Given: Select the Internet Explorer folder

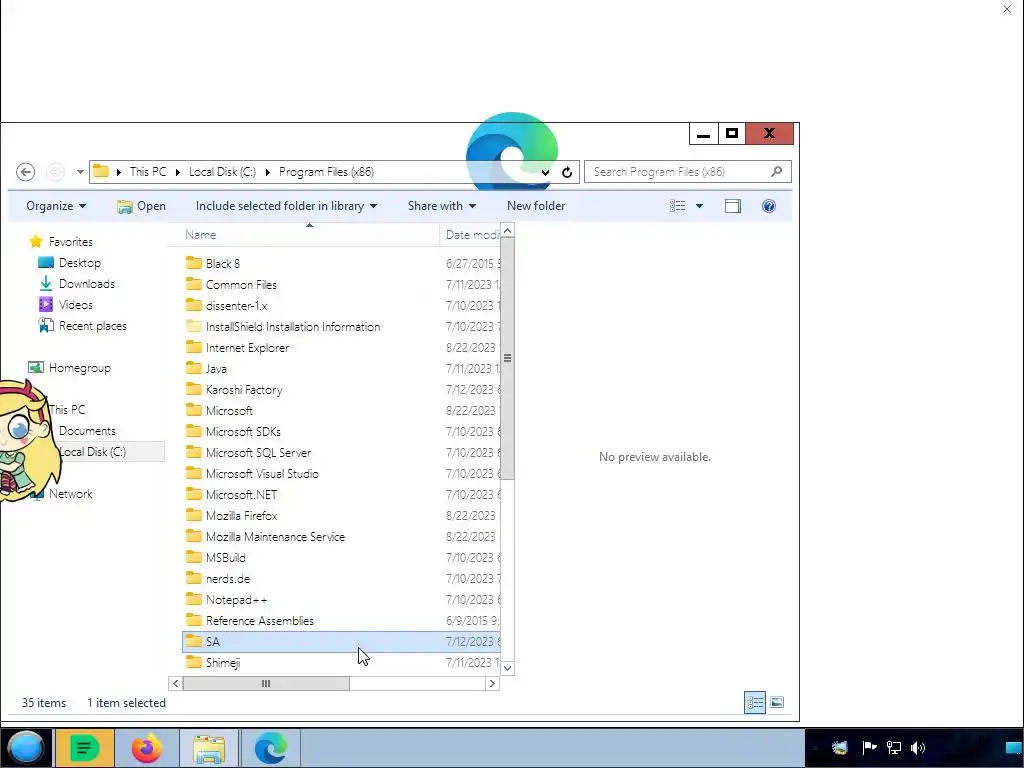Looking at the screenshot, I should click(341, 347).
